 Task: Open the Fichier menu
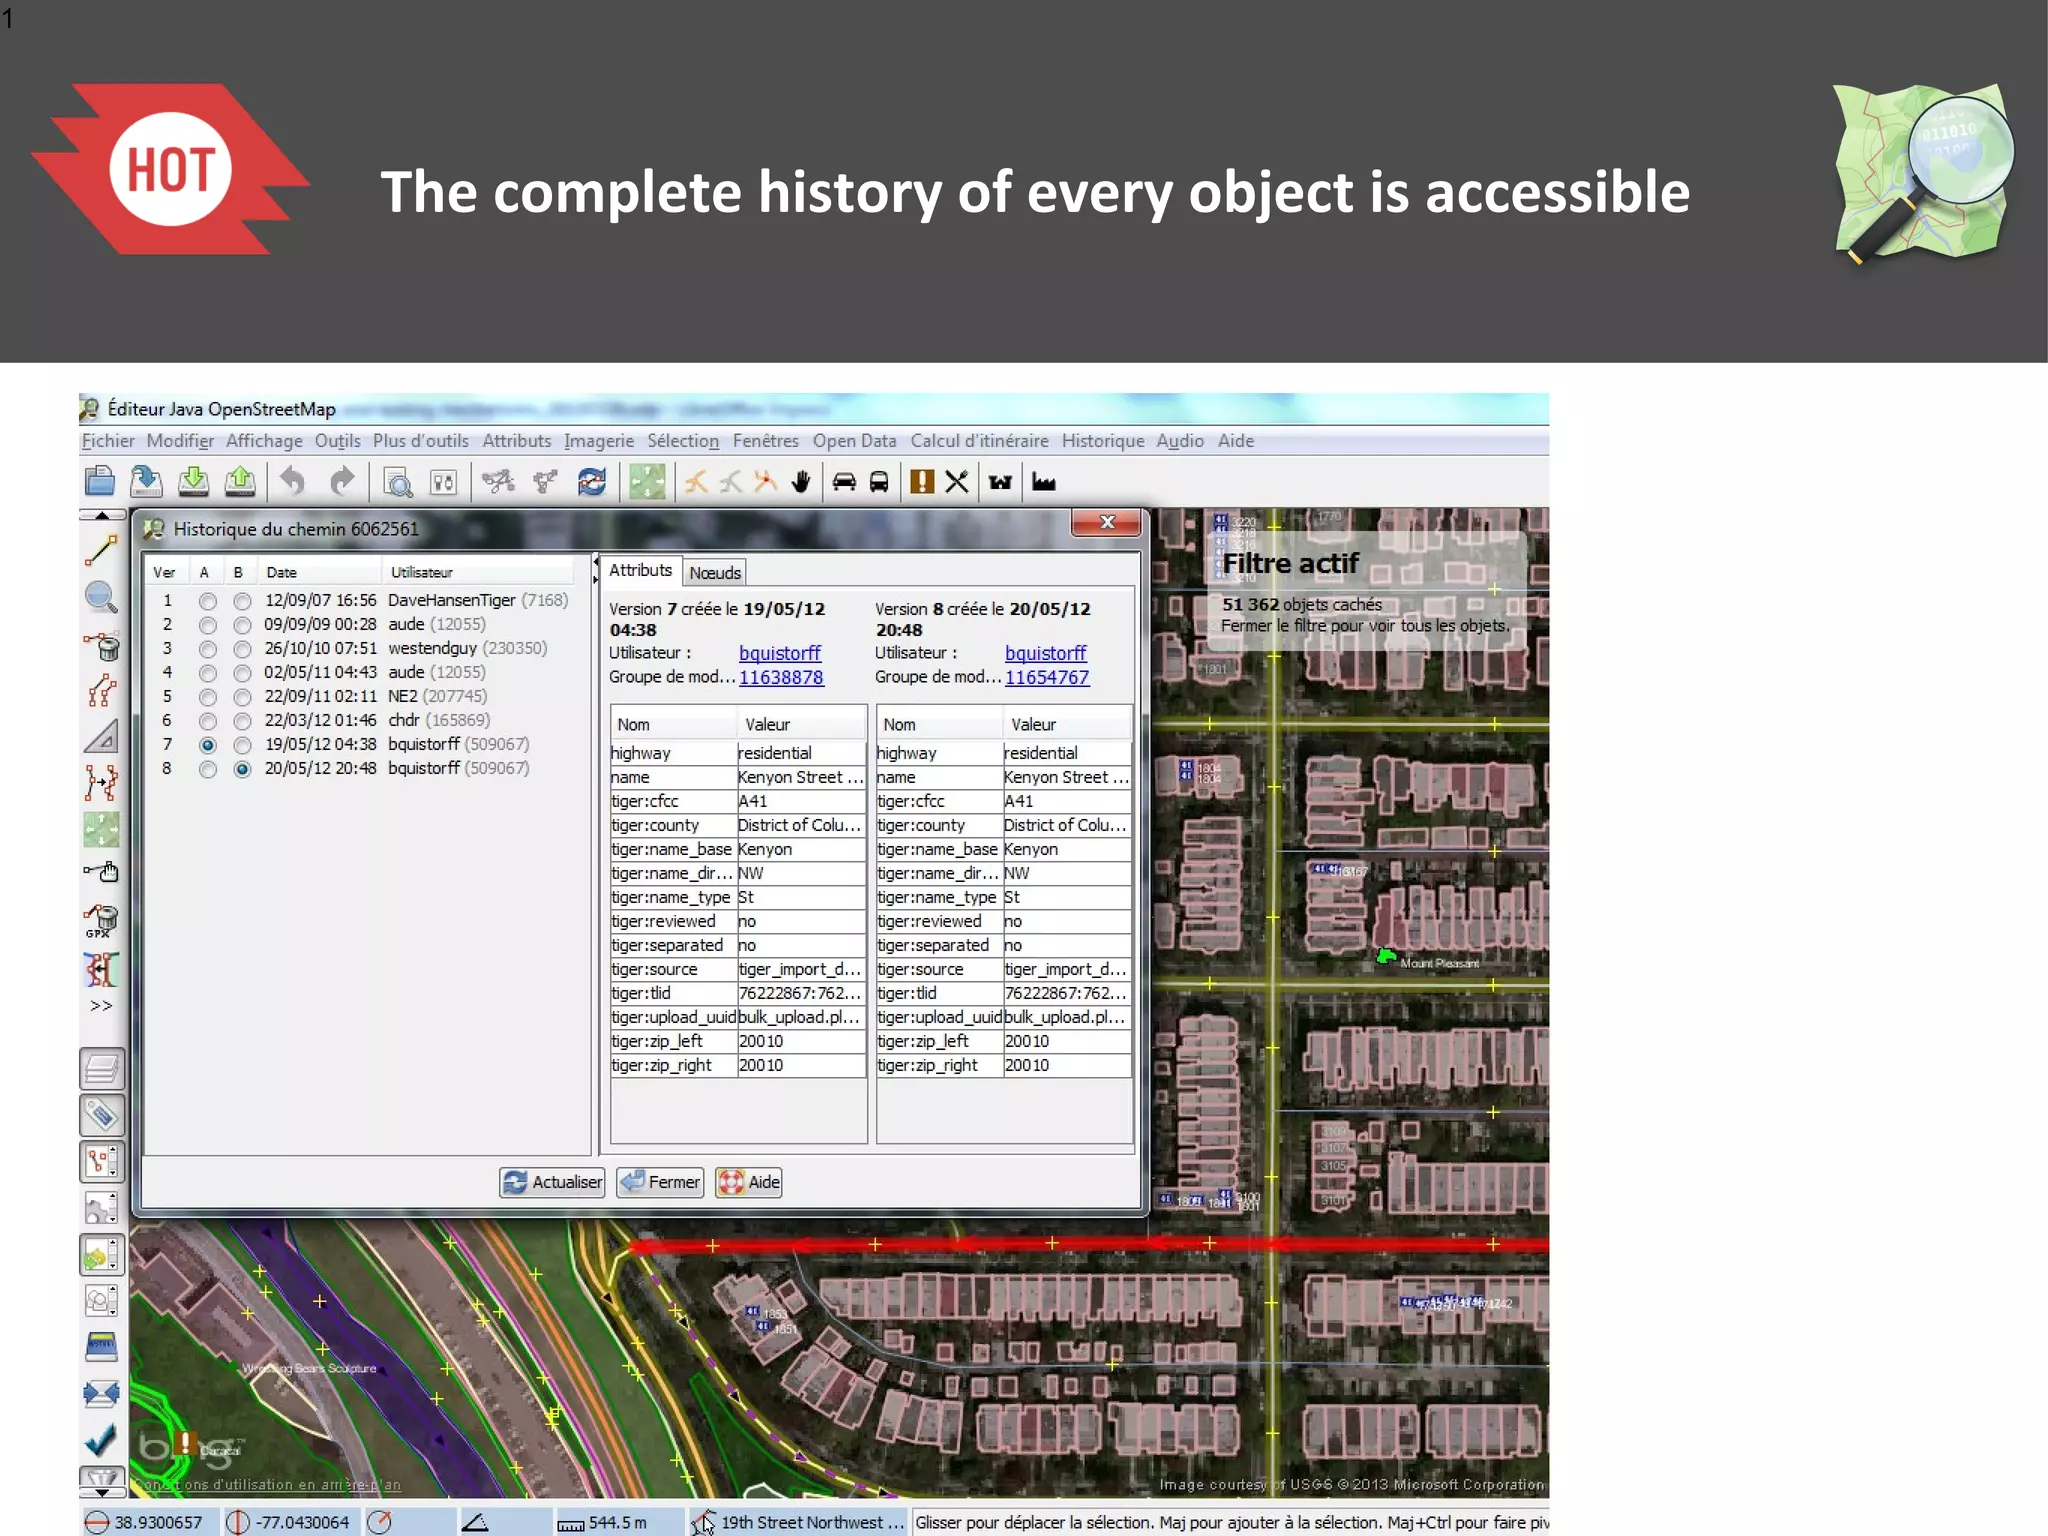pyautogui.click(x=108, y=441)
